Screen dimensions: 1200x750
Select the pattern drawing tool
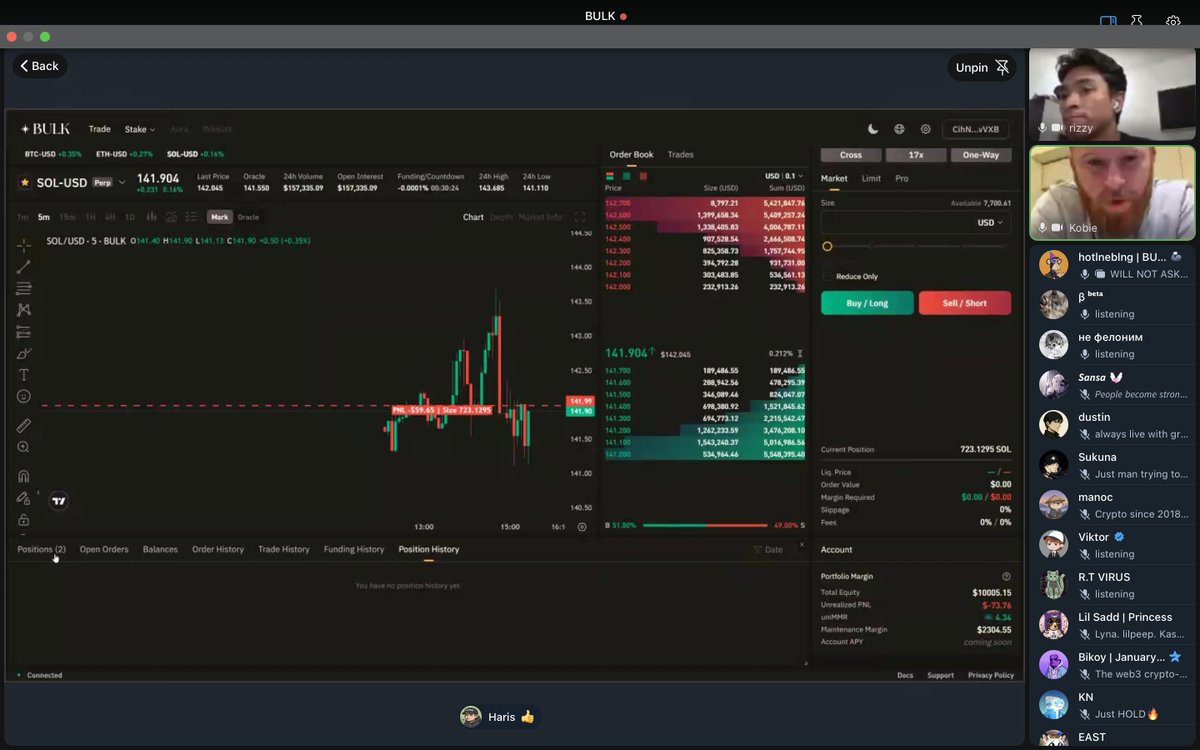click(24, 310)
